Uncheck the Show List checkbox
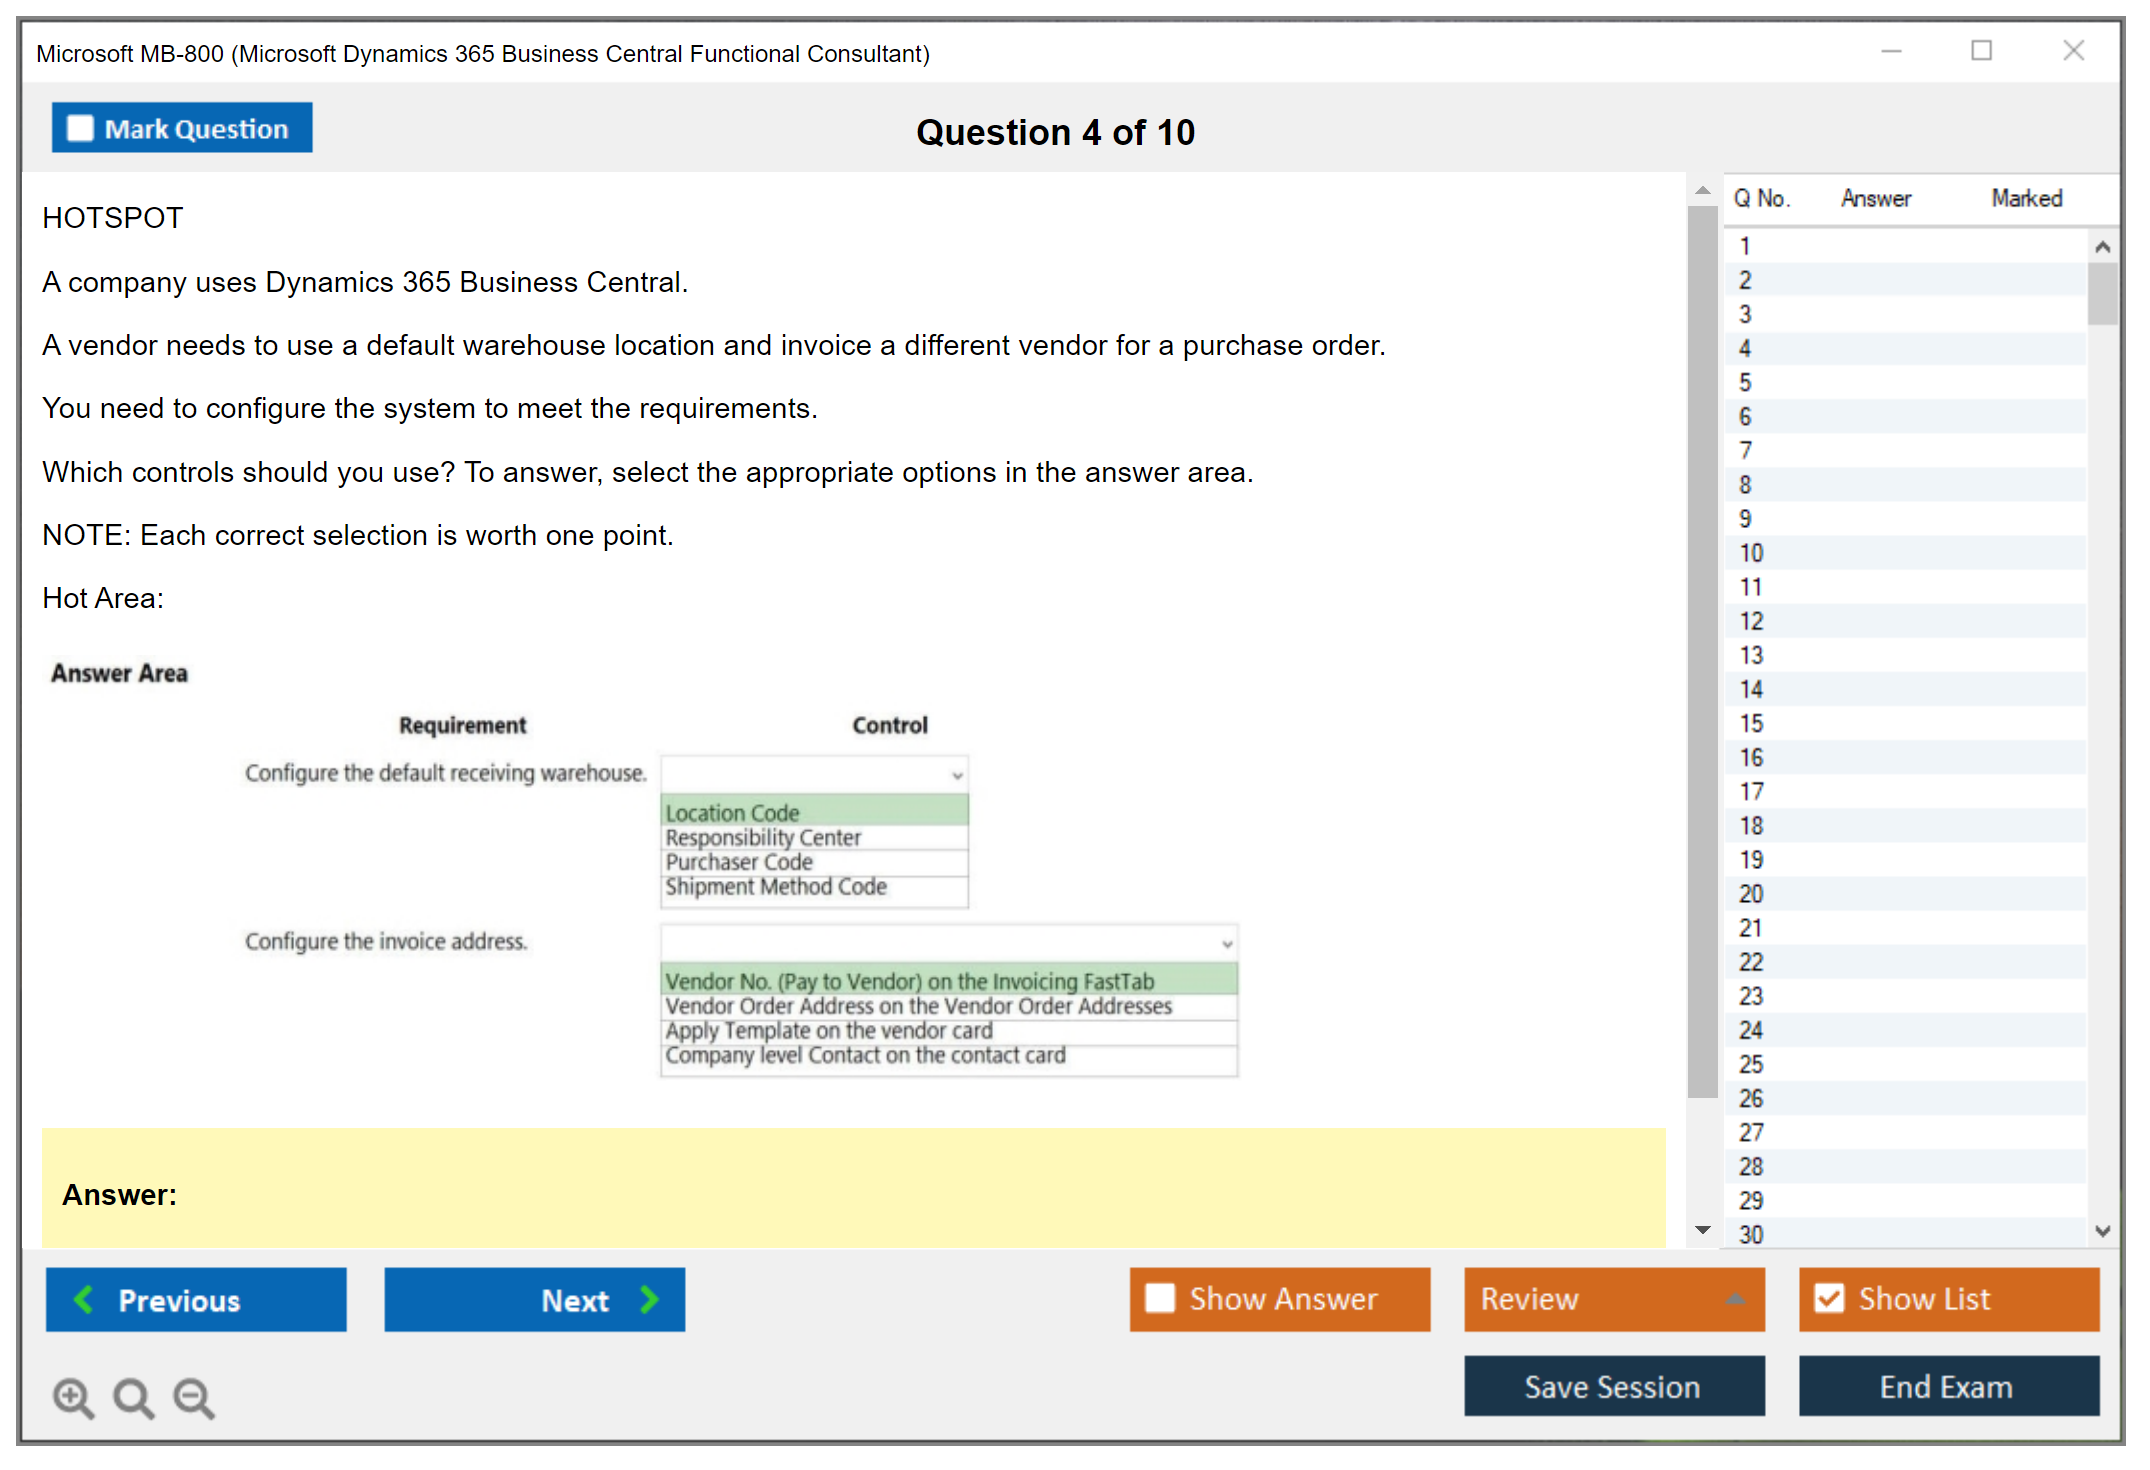 tap(1829, 1299)
